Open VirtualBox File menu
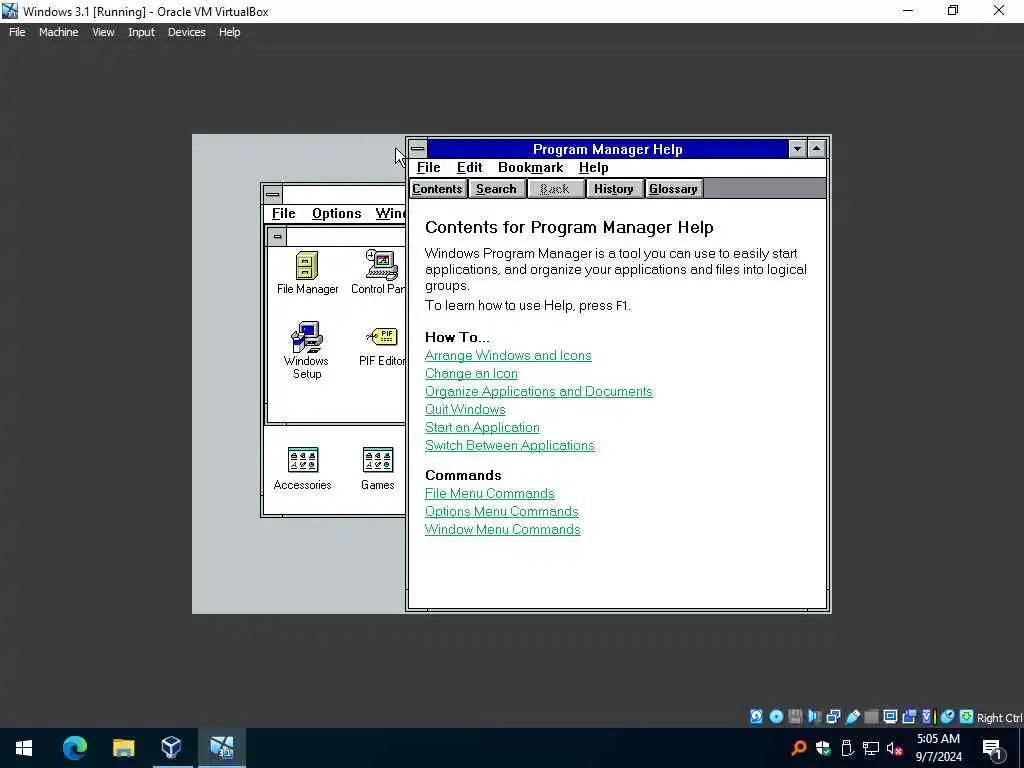 tap(17, 32)
